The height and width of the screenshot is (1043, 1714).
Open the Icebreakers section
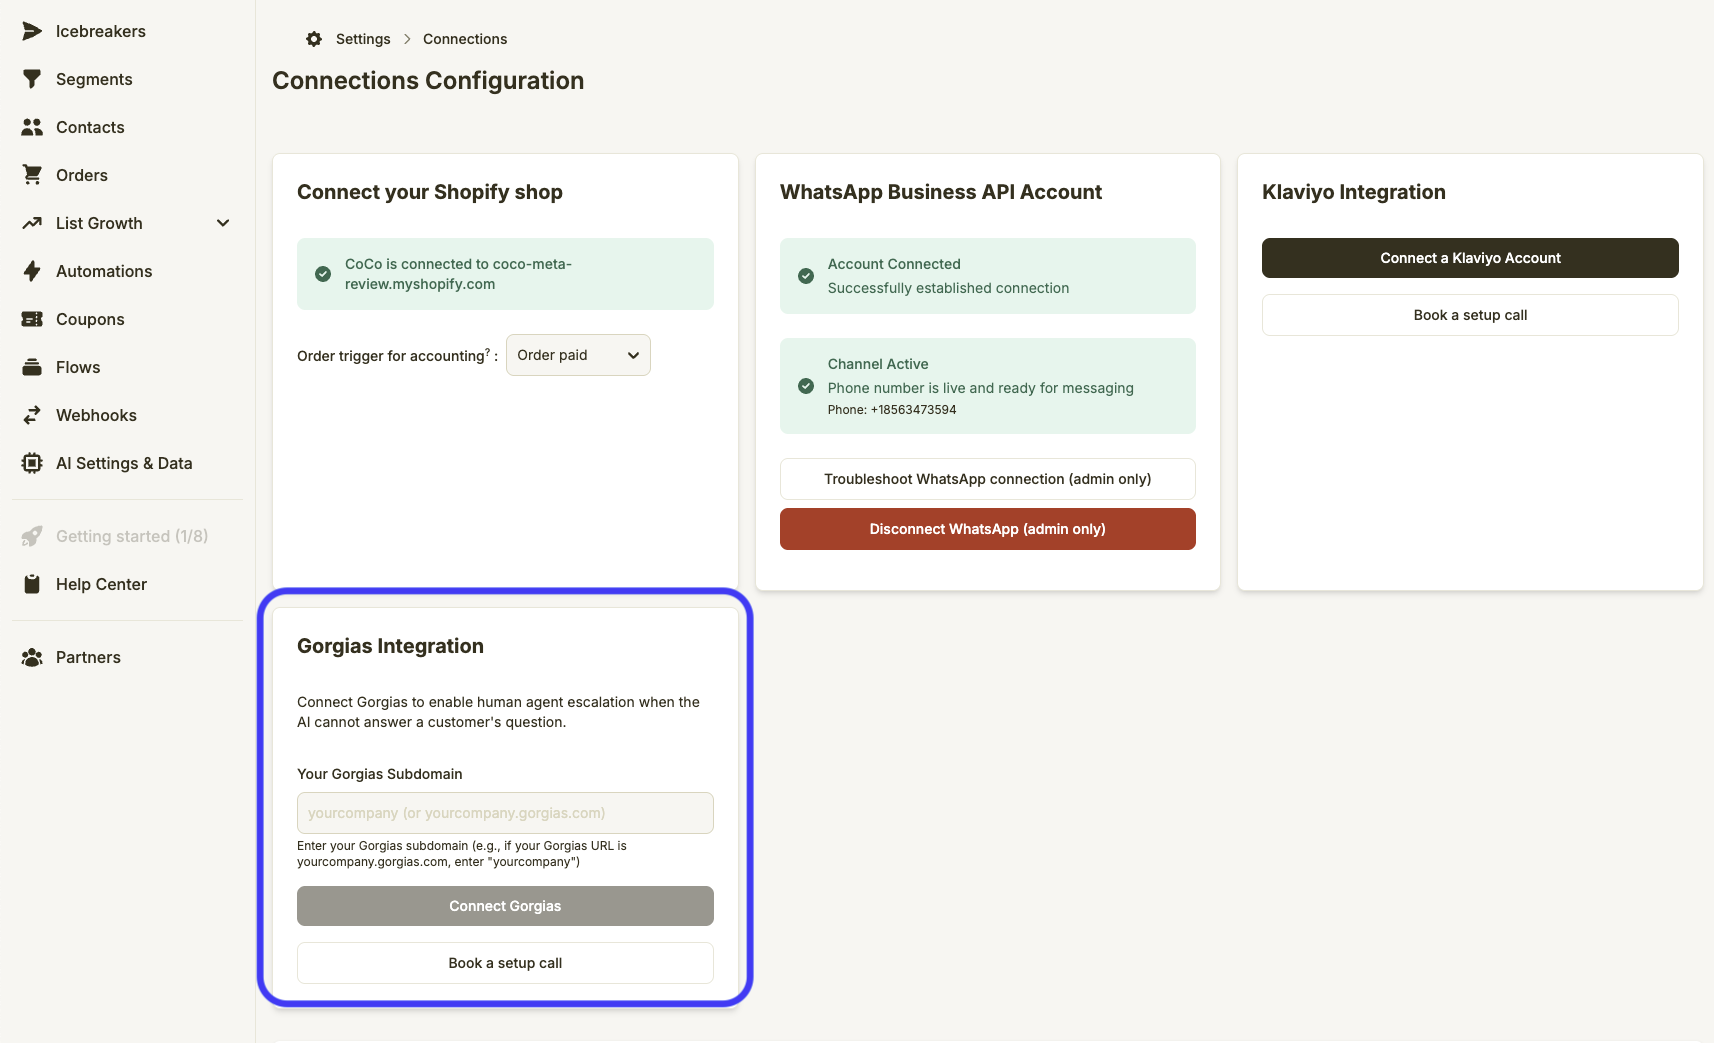click(x=33, y=31)
